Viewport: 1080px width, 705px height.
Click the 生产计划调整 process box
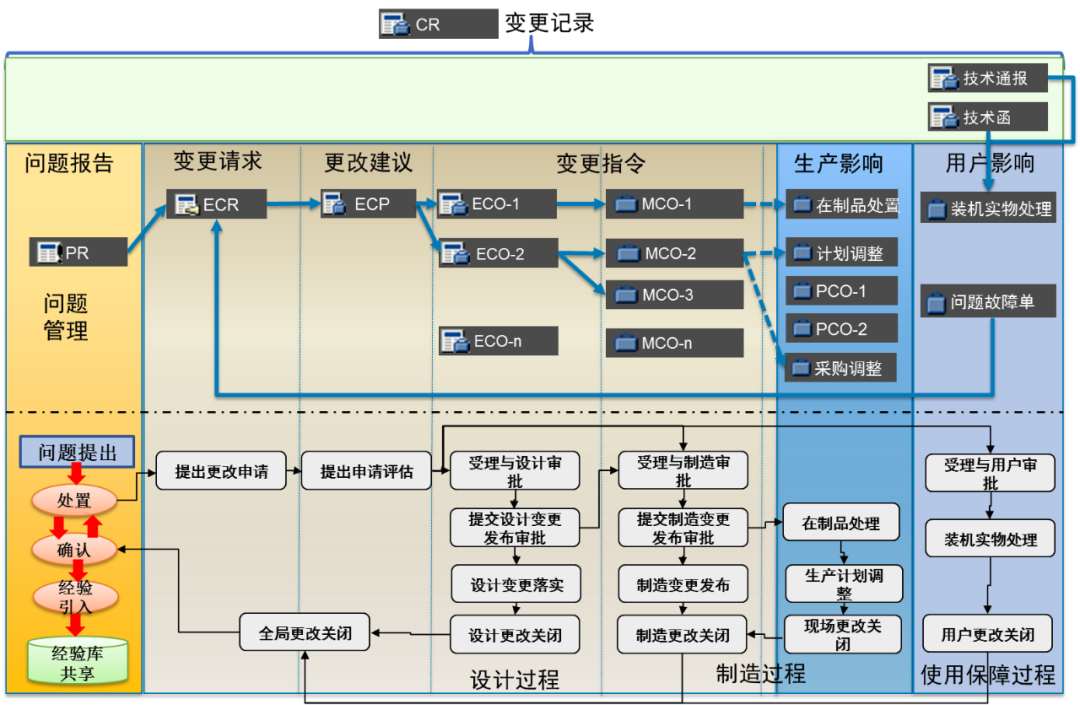pyautogui.click(x=844, y=584)
